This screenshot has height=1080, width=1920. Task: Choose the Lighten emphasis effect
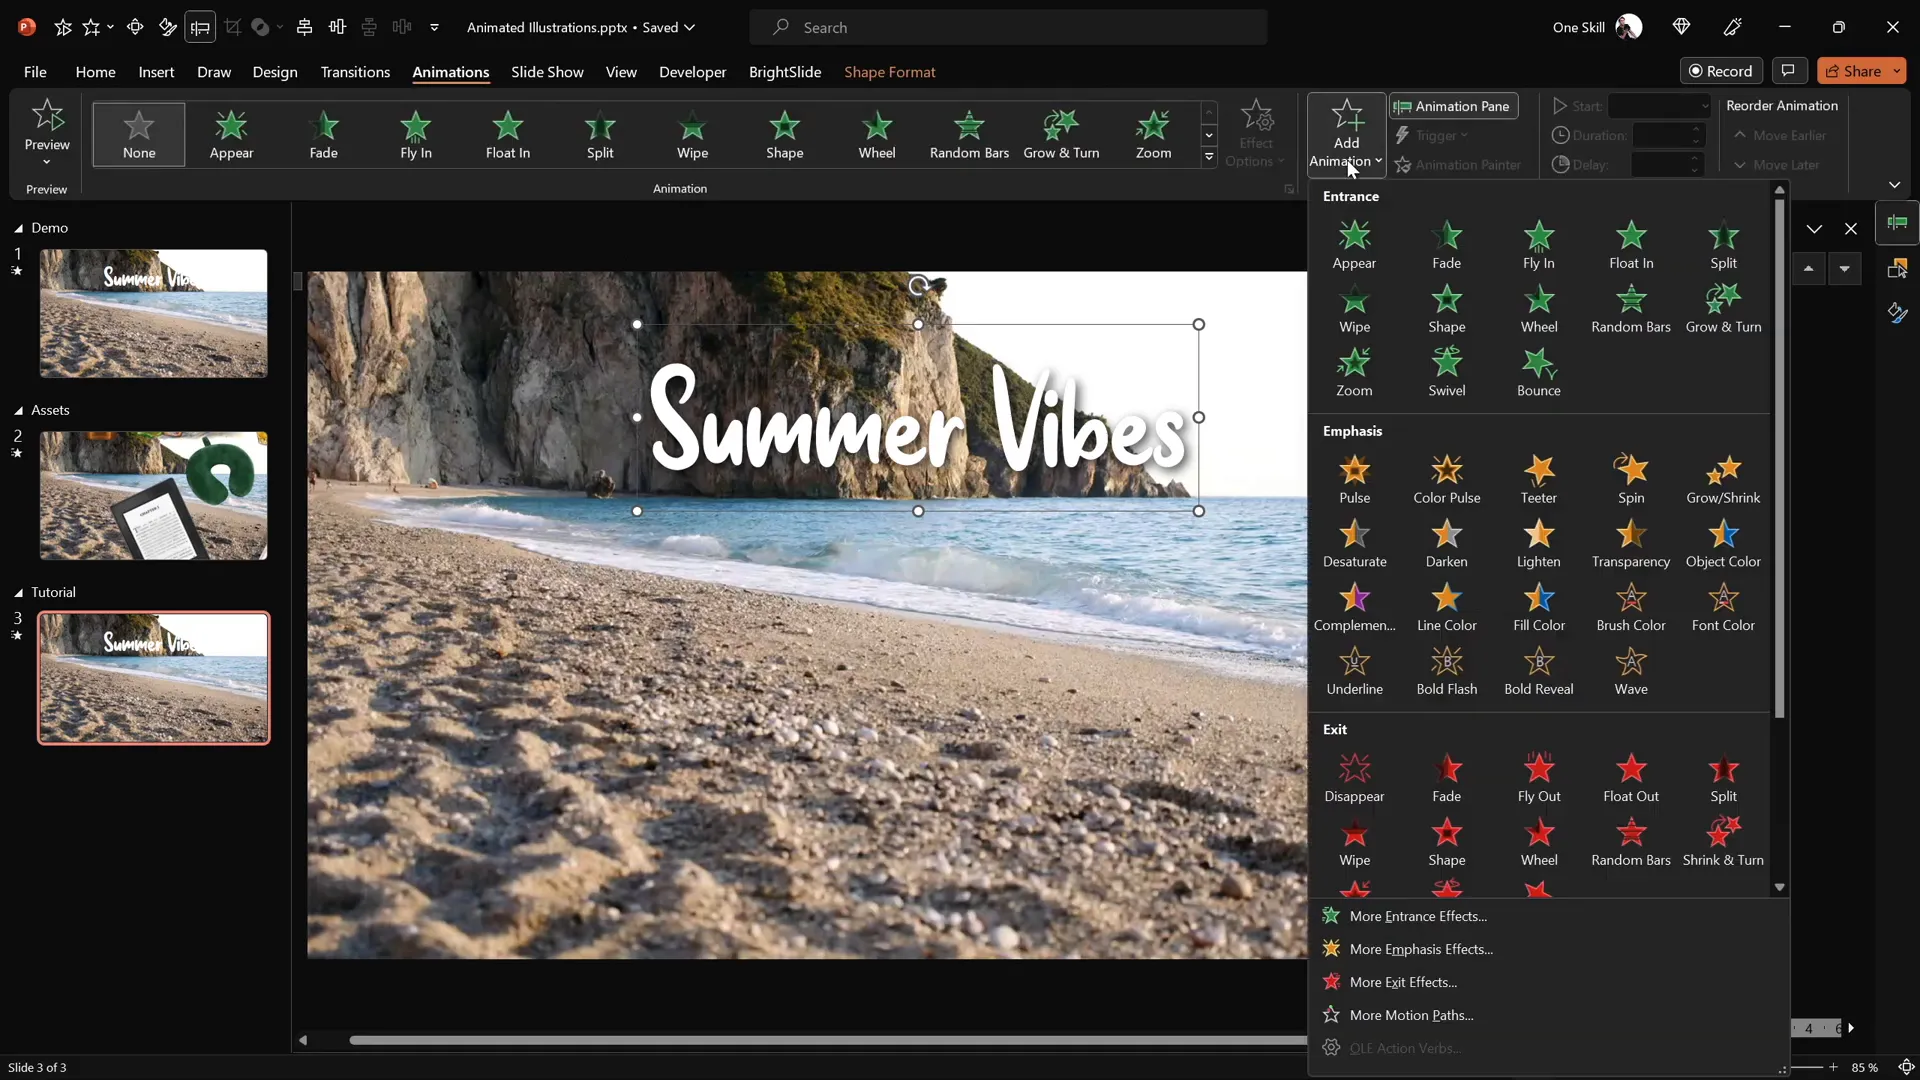click(x=1538, y=543)
